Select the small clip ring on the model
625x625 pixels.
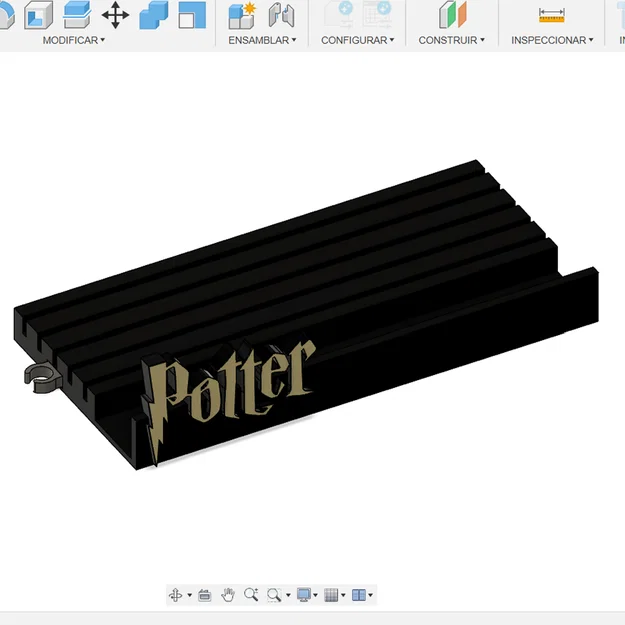pos(42,377)
